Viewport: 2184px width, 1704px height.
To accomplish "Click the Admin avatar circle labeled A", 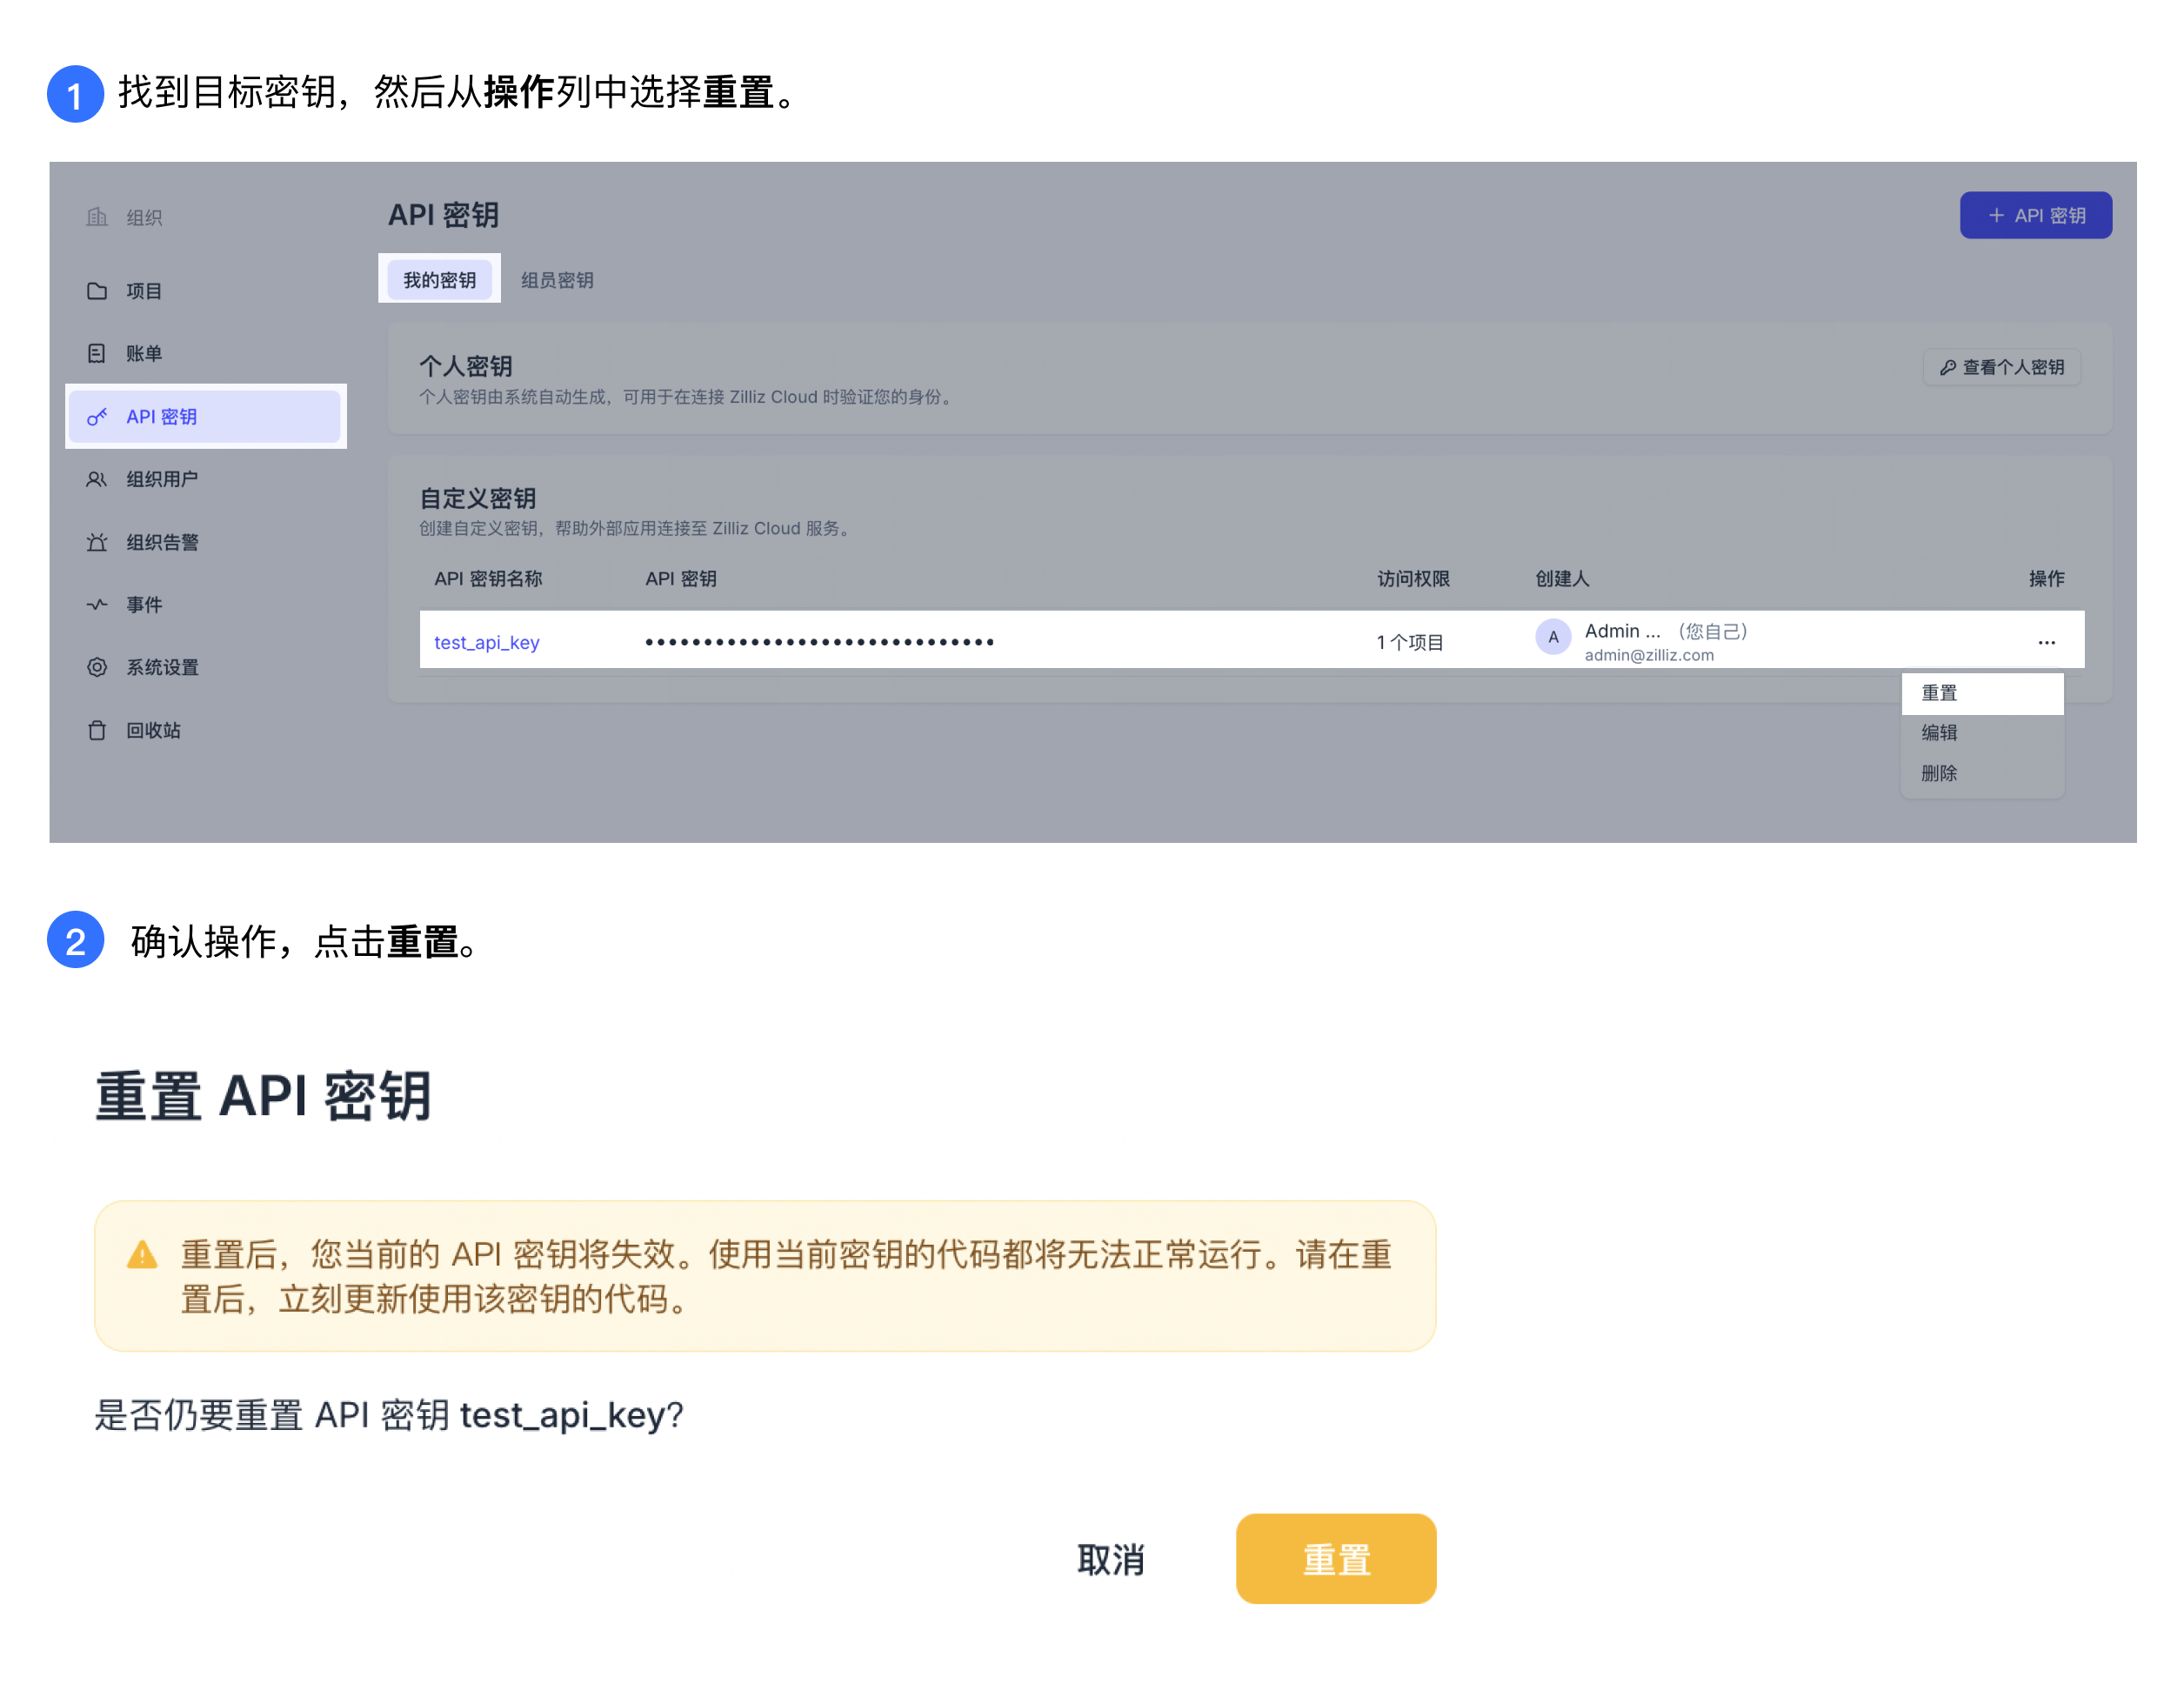I will [1553, 638].
